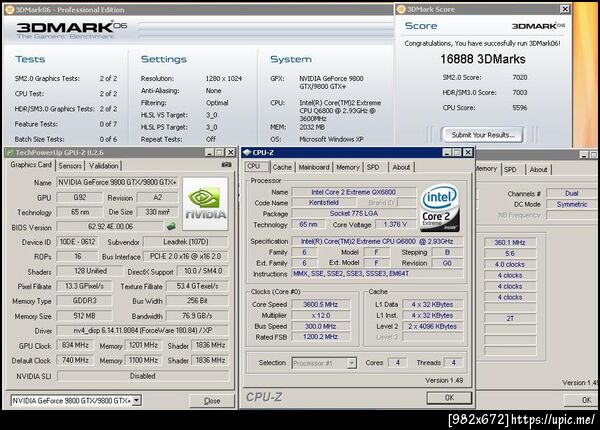Click the Instructions field in CPU-Z
The width and height of the screenshot is (600, 430).
pos(377,274)
